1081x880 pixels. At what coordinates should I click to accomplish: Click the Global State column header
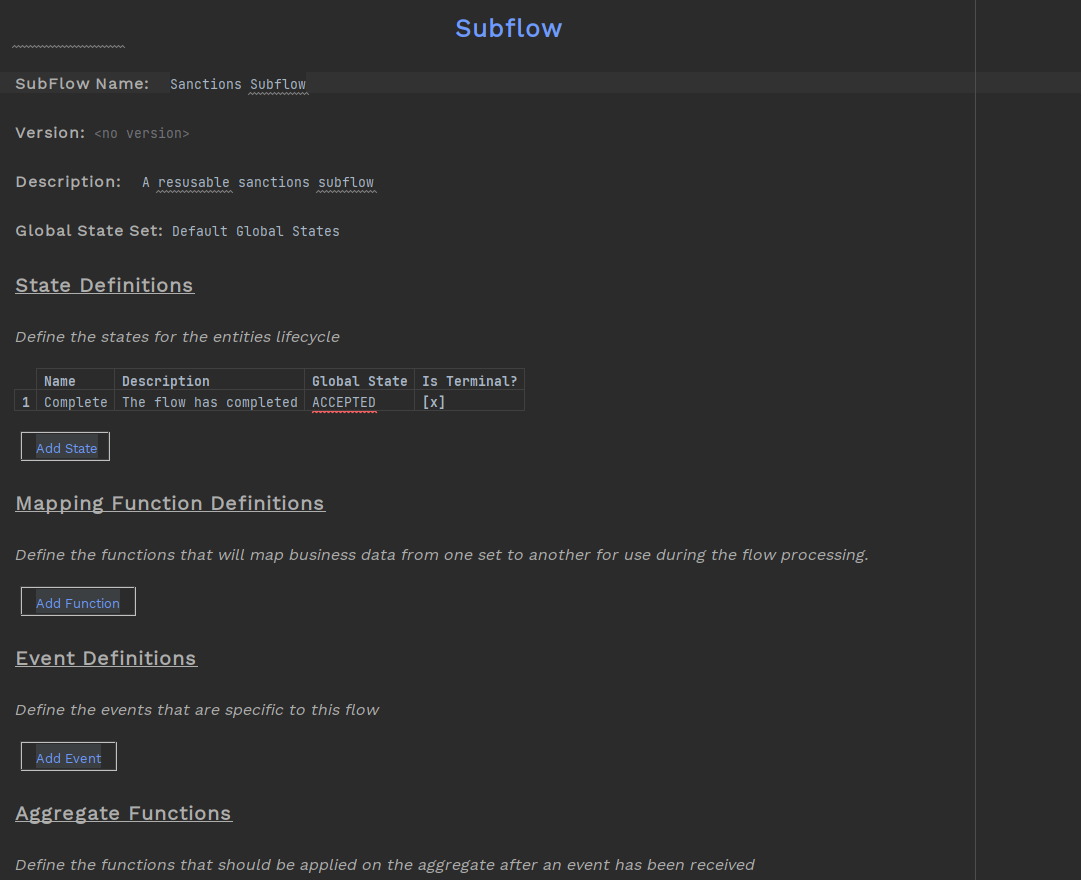coord(359,381)
